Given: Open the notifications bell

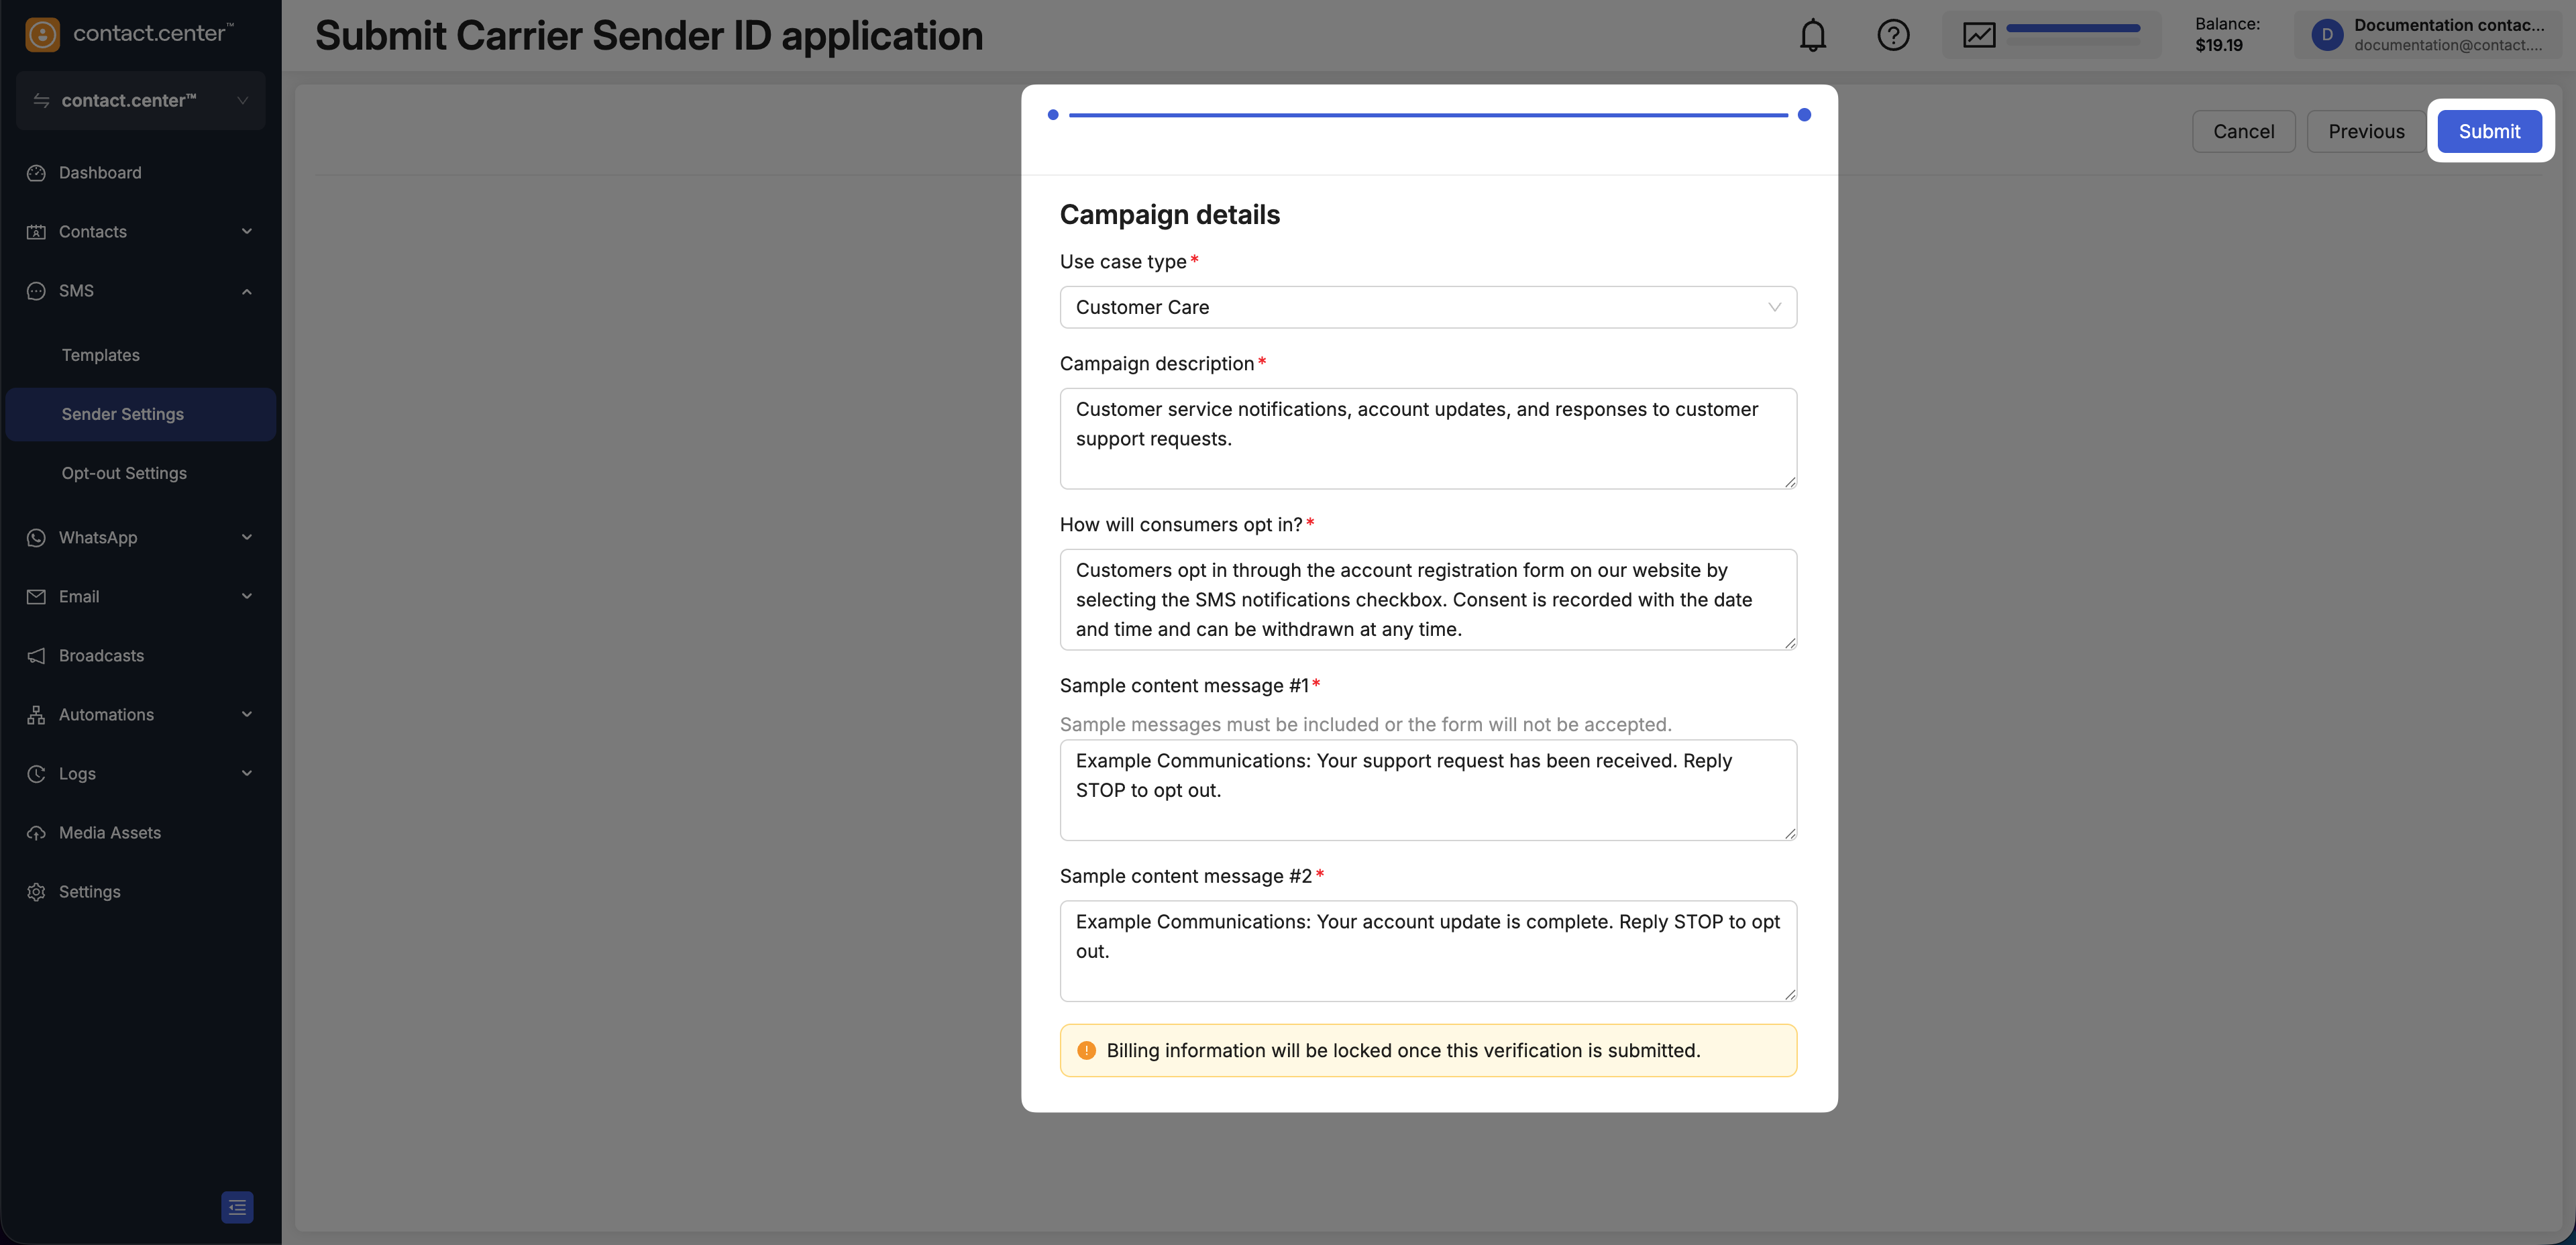Looking at the screenshot, I should [x=1812, y=36].
